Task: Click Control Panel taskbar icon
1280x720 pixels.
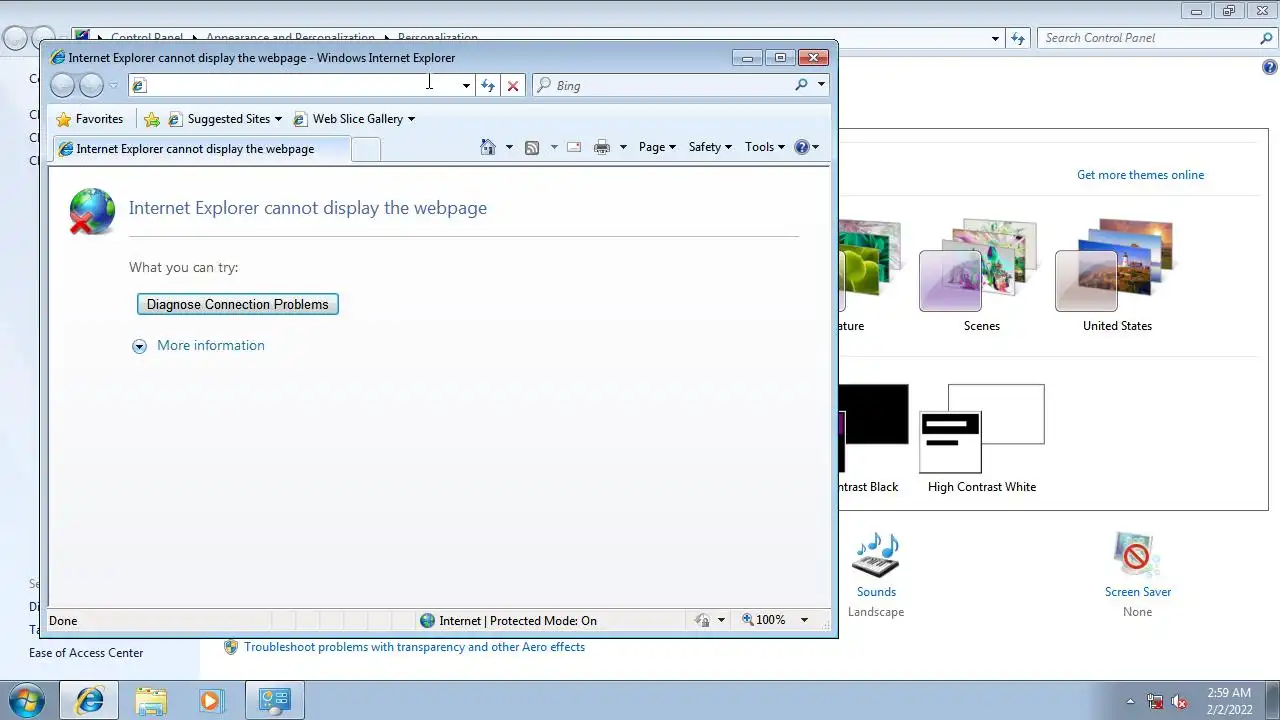Action: tap(274, 700)
